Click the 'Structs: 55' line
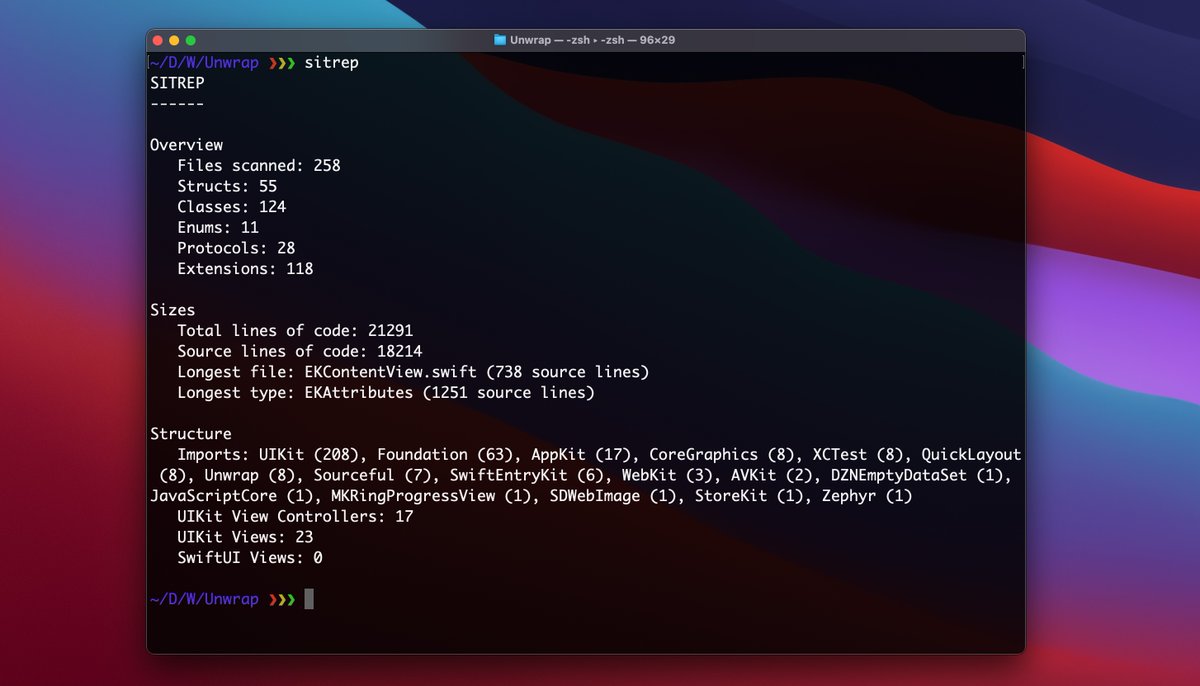The height and width of the screenshot is (686, 1200). [227, 186]
